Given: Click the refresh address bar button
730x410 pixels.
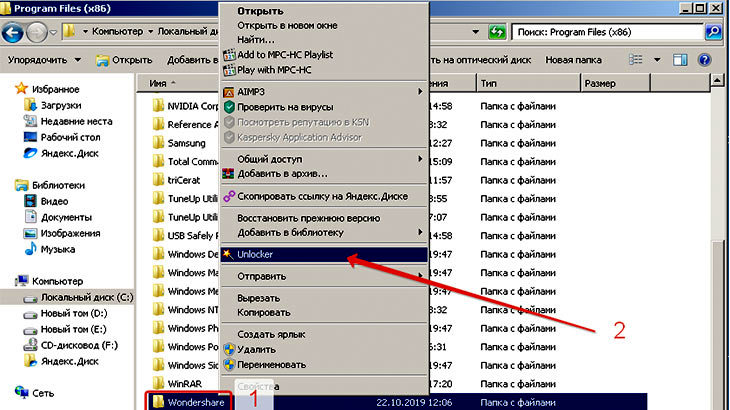Looking at the screenshot, I should pyautogui.click(x=497, y=32).
